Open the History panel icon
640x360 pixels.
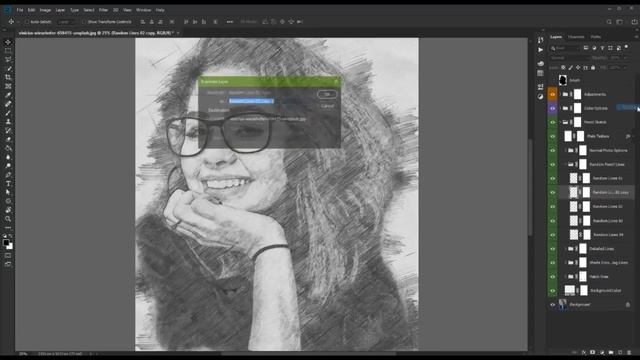click(540, 40)
